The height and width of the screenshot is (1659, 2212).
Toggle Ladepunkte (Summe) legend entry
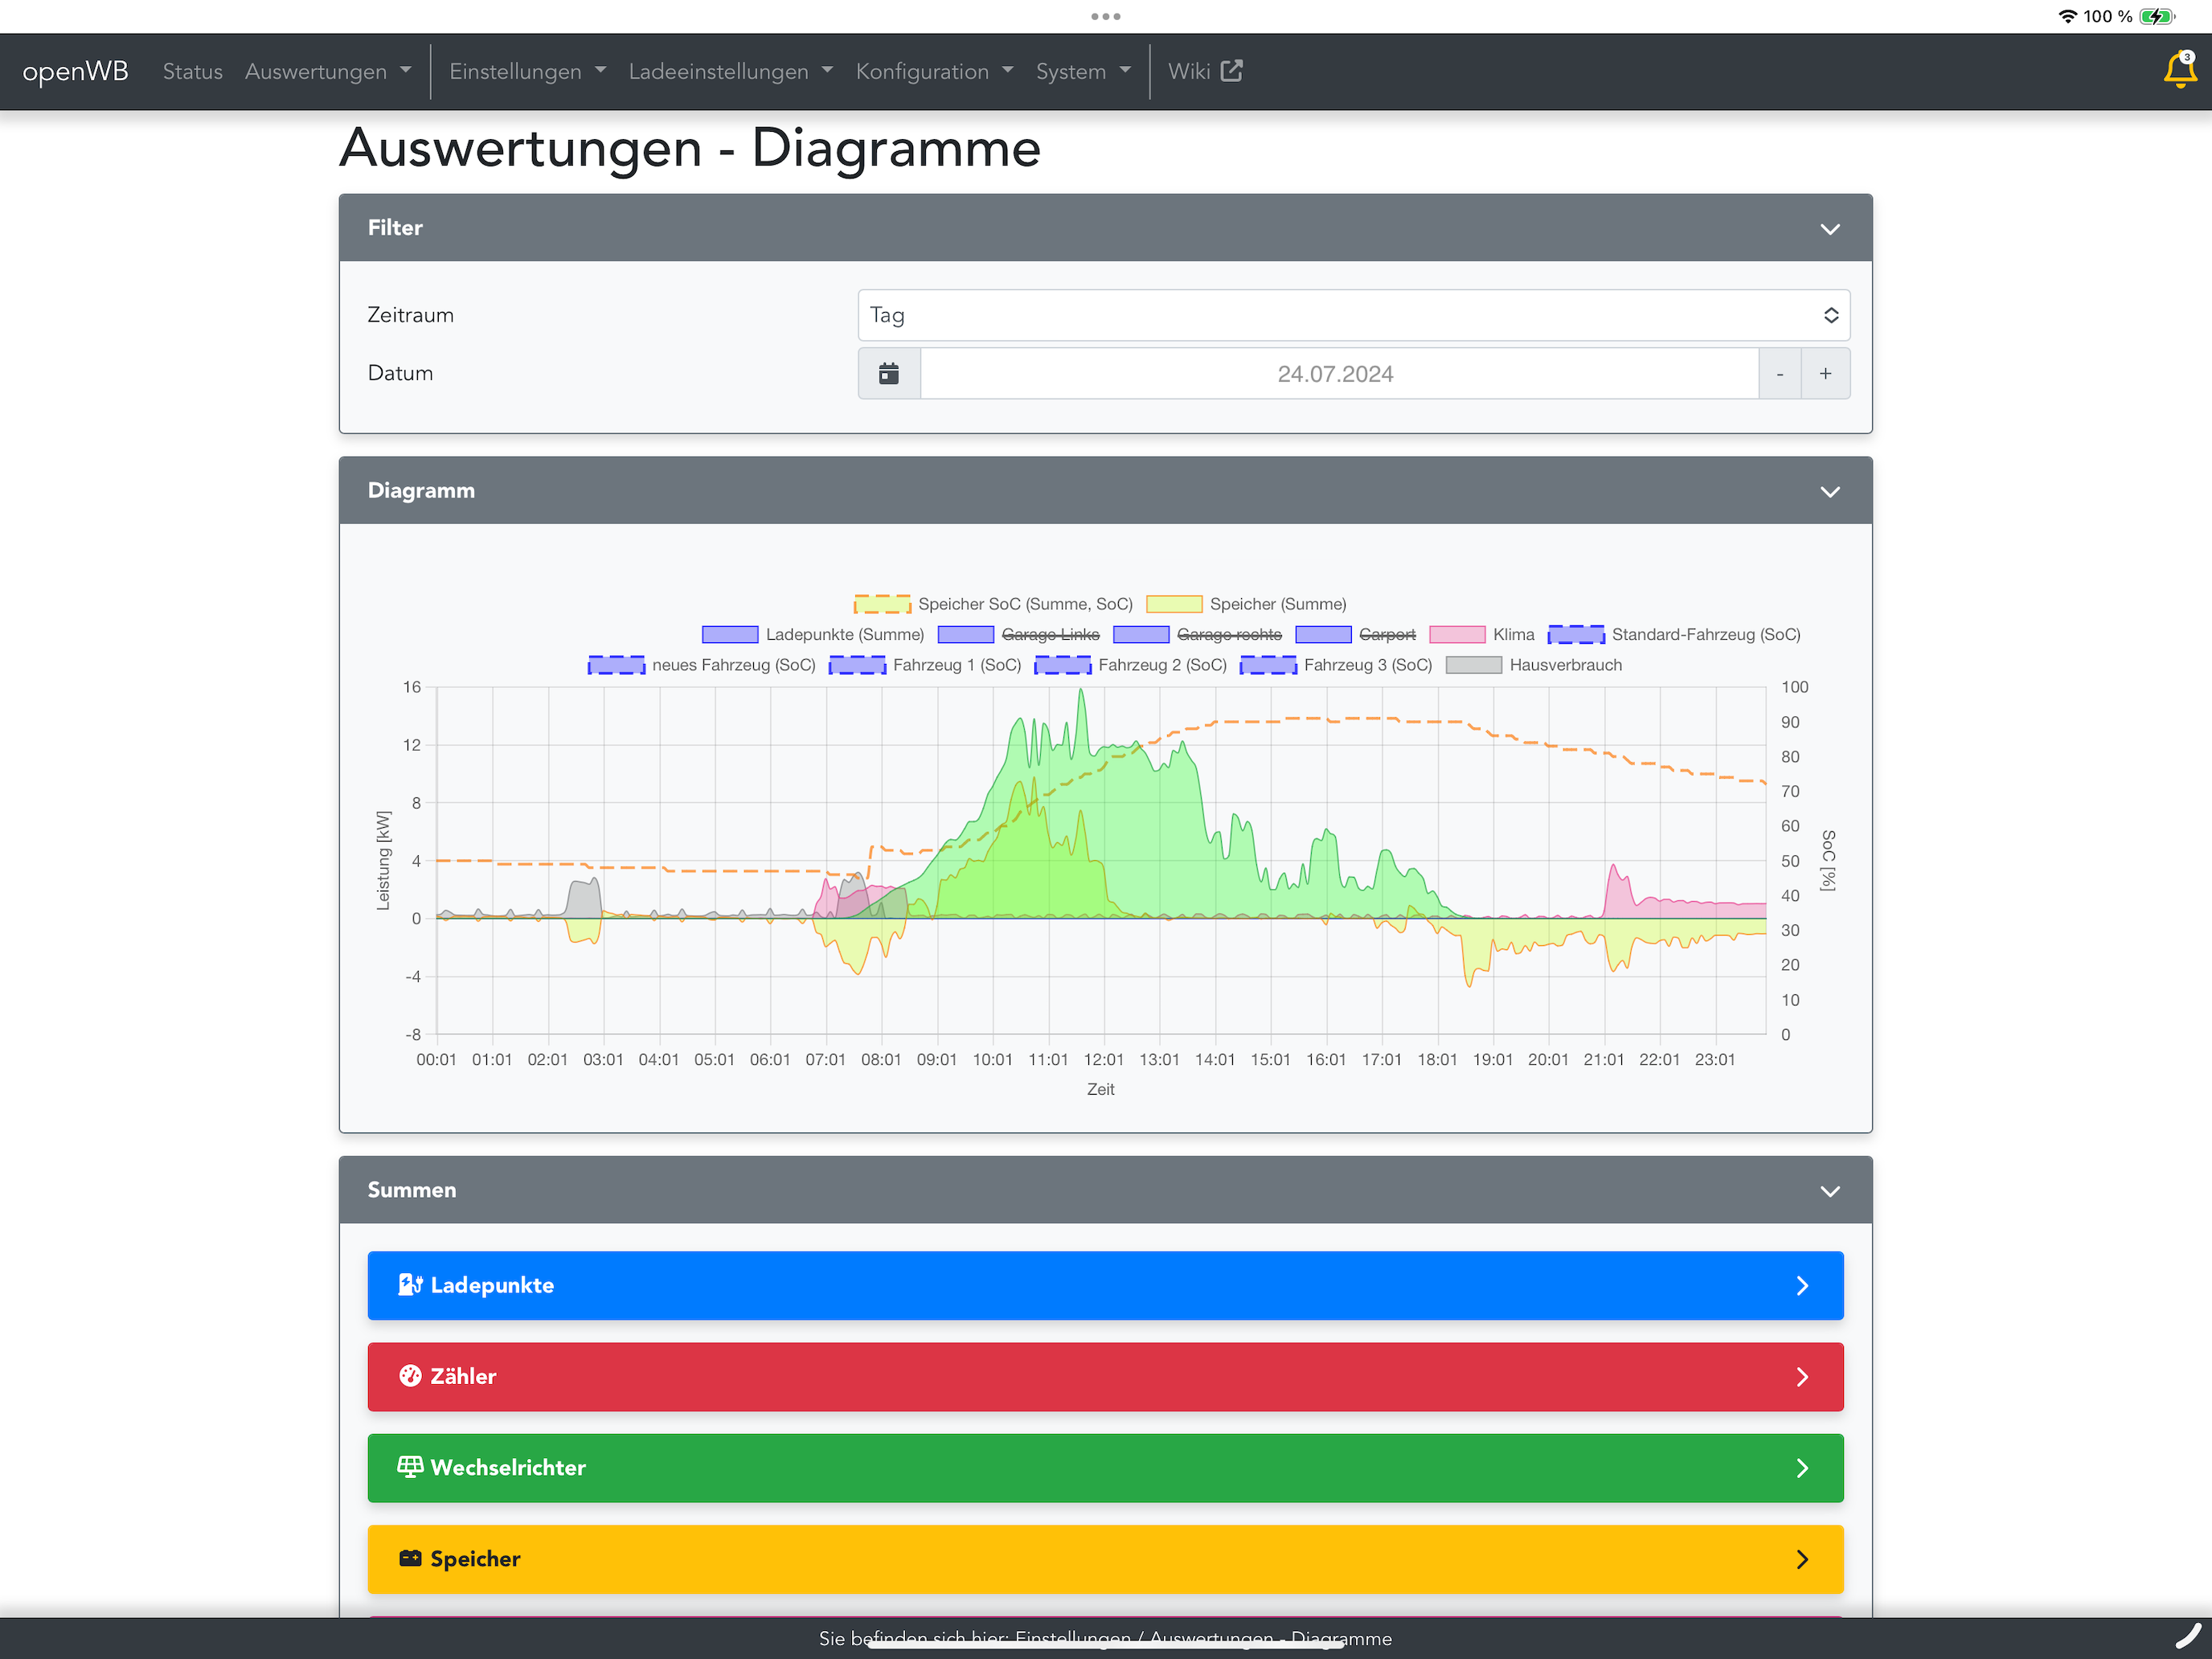(x=813, y=634)
